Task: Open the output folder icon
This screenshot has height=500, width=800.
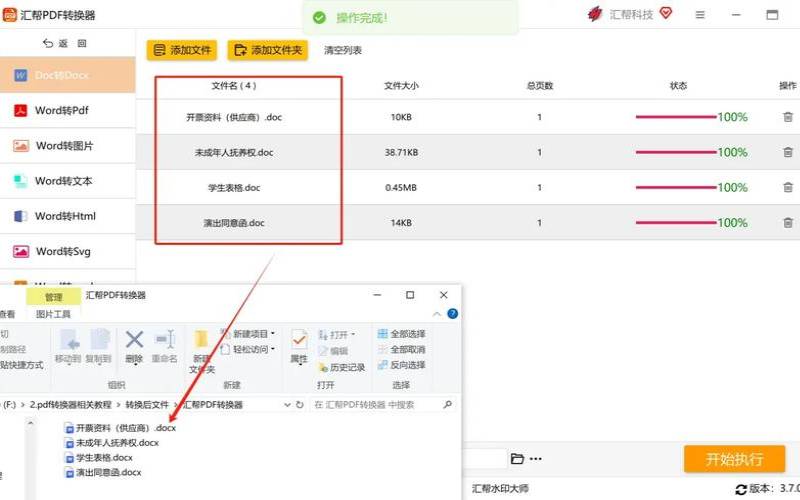Action: point(517,459)
